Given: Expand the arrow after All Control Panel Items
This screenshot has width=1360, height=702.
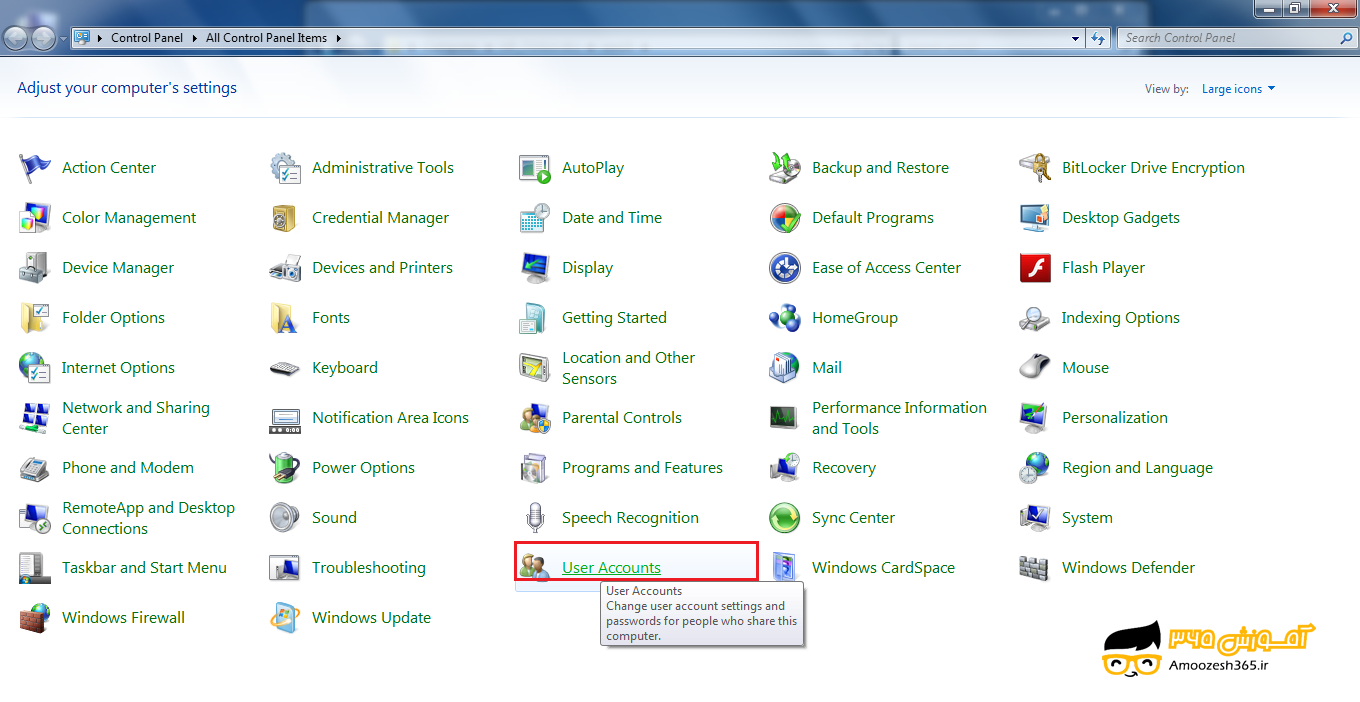Looking at the screenshot, I should point(338,38).
